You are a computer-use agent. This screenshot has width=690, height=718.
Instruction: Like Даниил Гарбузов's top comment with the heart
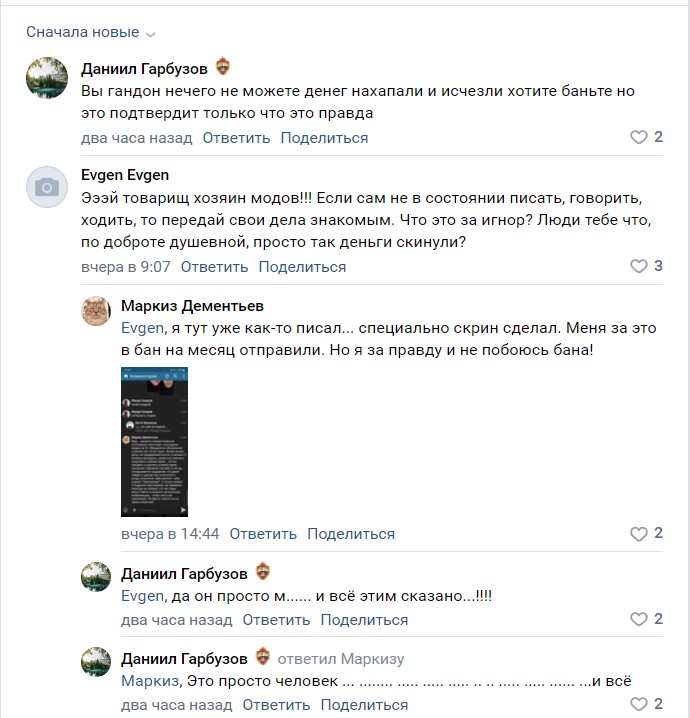click(638, 137)
